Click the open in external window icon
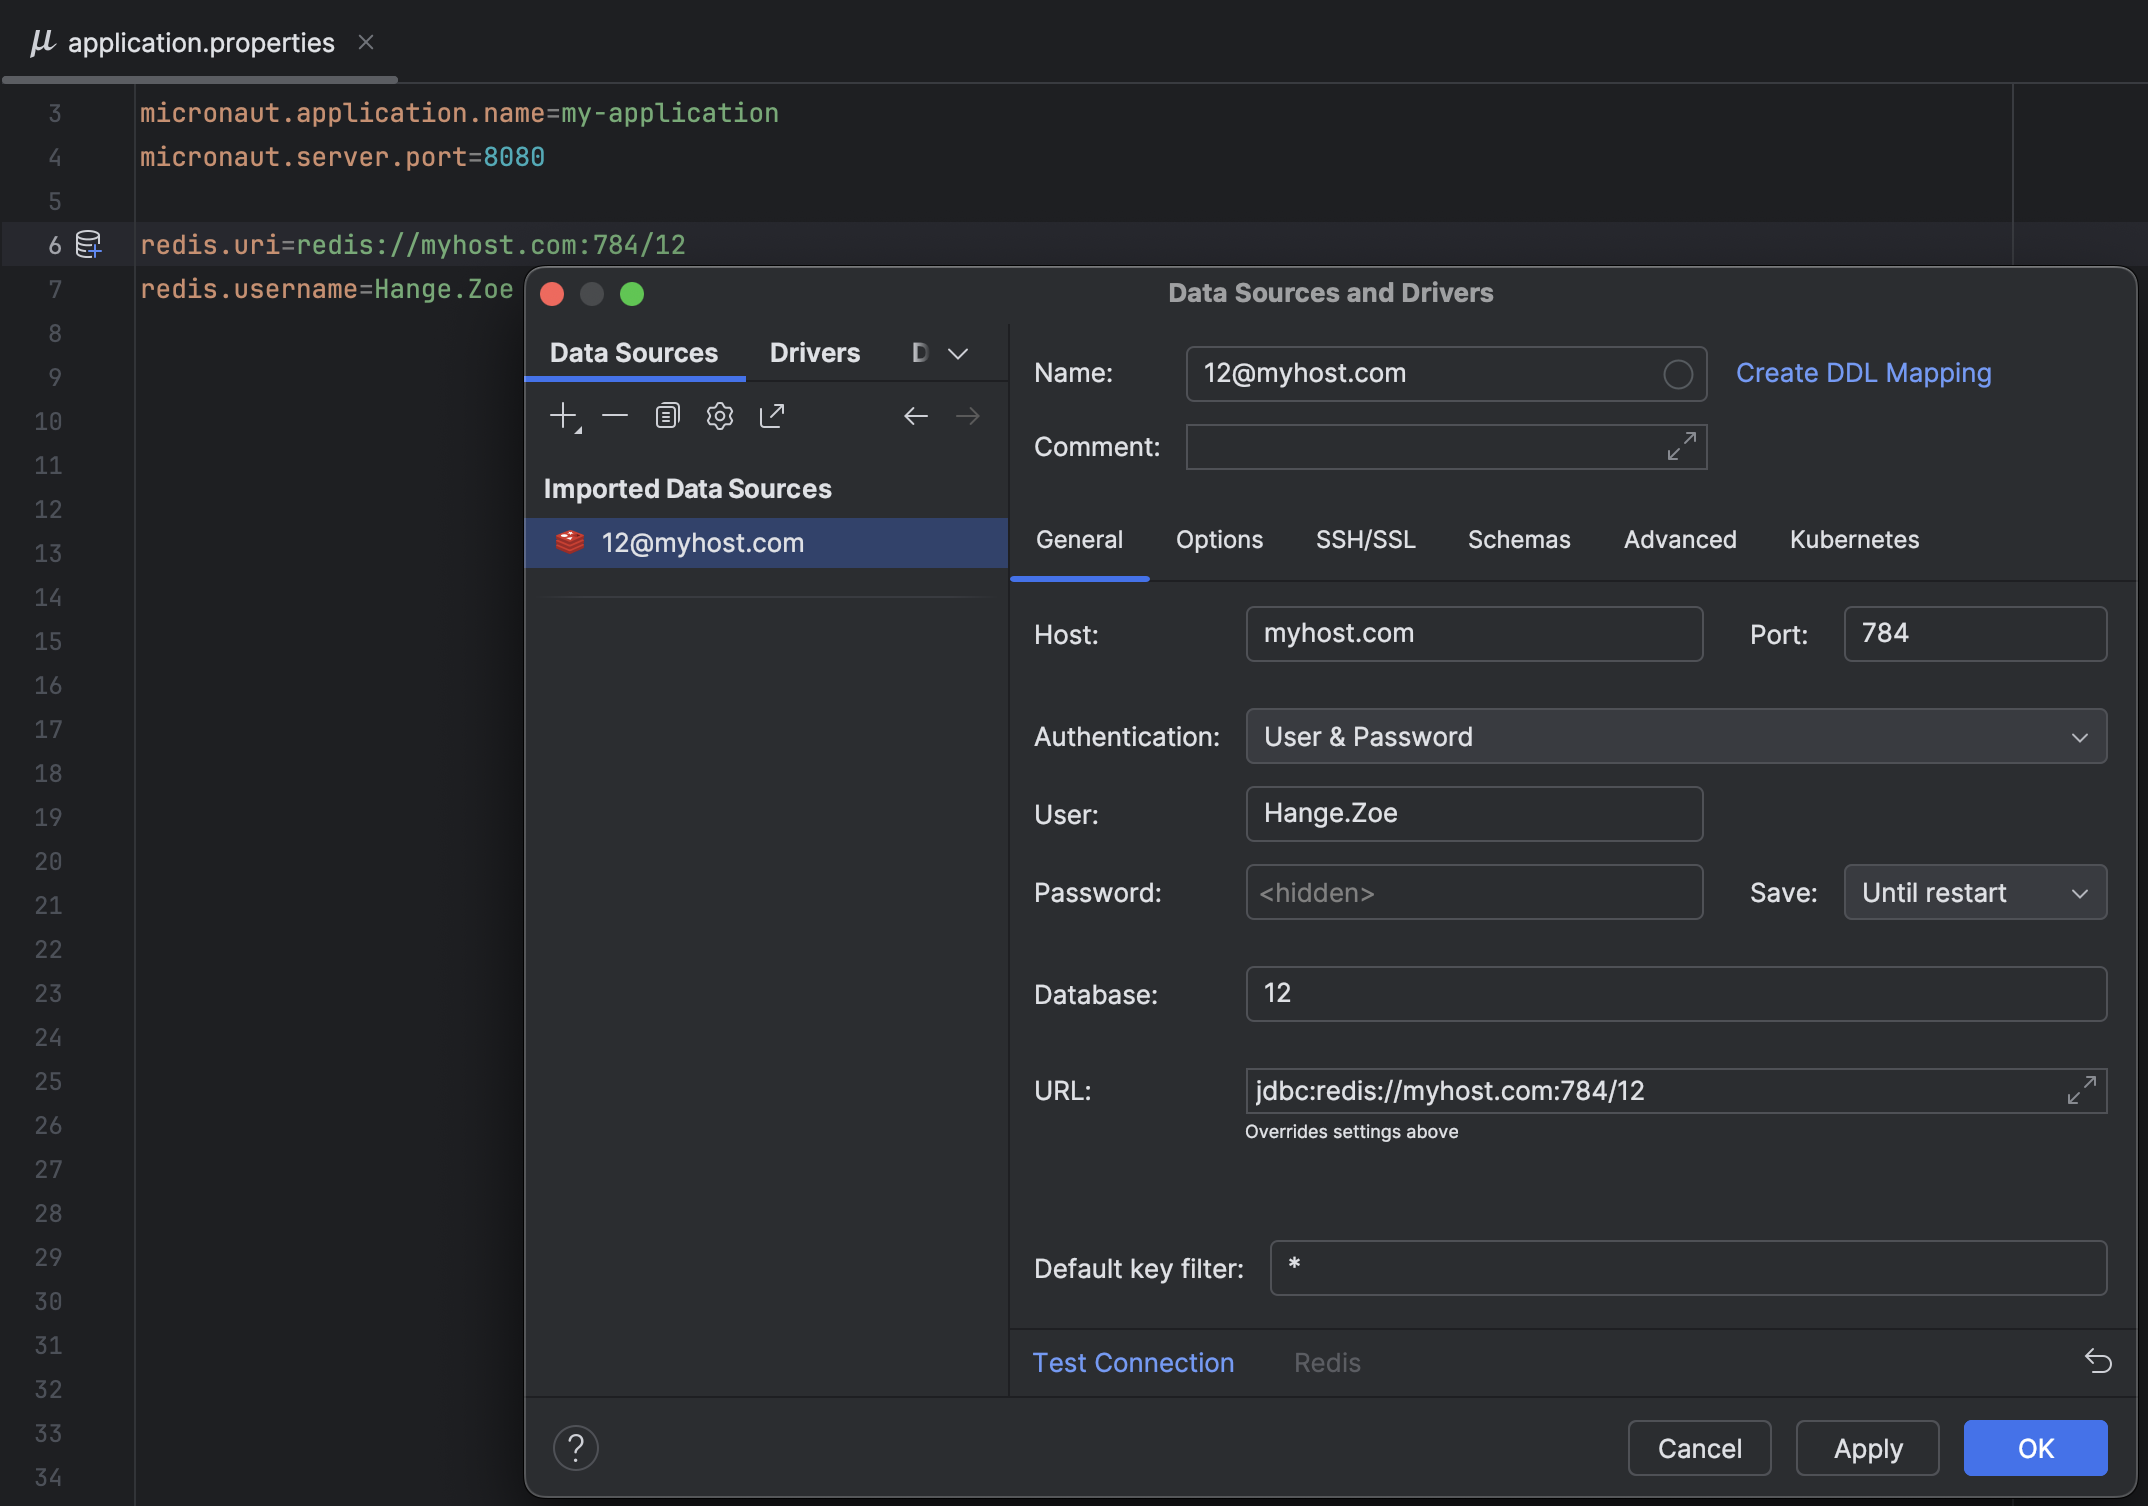 click(x=772, y=416)
